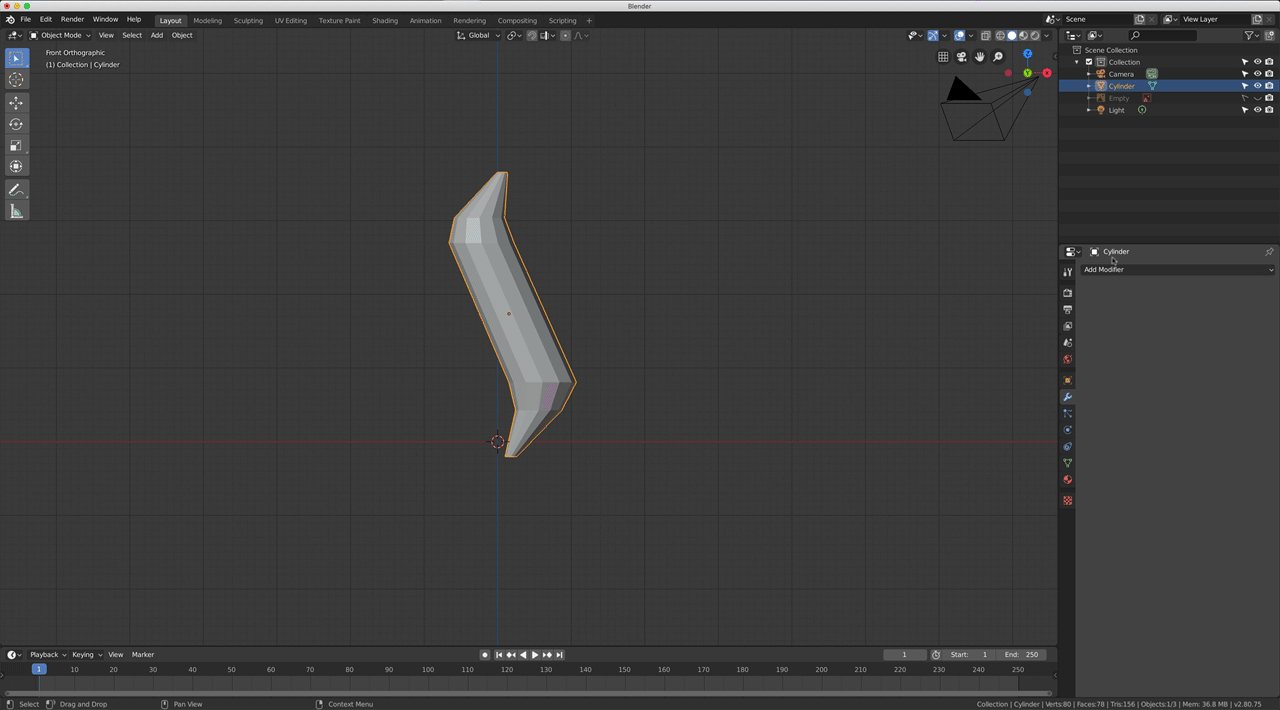The width and height of the screenshot is (1280, 710).
Task: Toggle camera view in viewport
Action: 961,57
